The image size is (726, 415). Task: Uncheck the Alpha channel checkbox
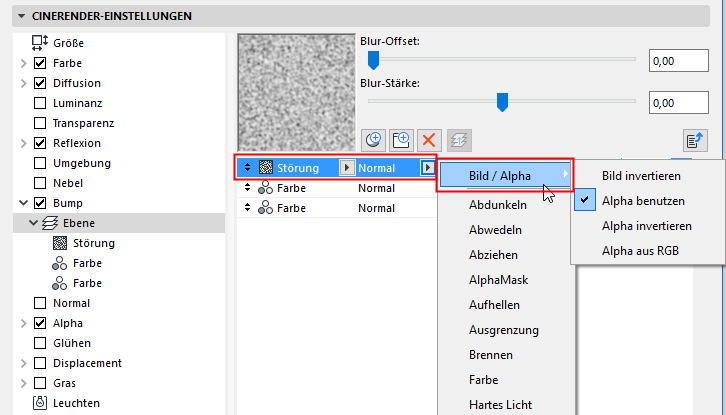[x=40, y=323]
